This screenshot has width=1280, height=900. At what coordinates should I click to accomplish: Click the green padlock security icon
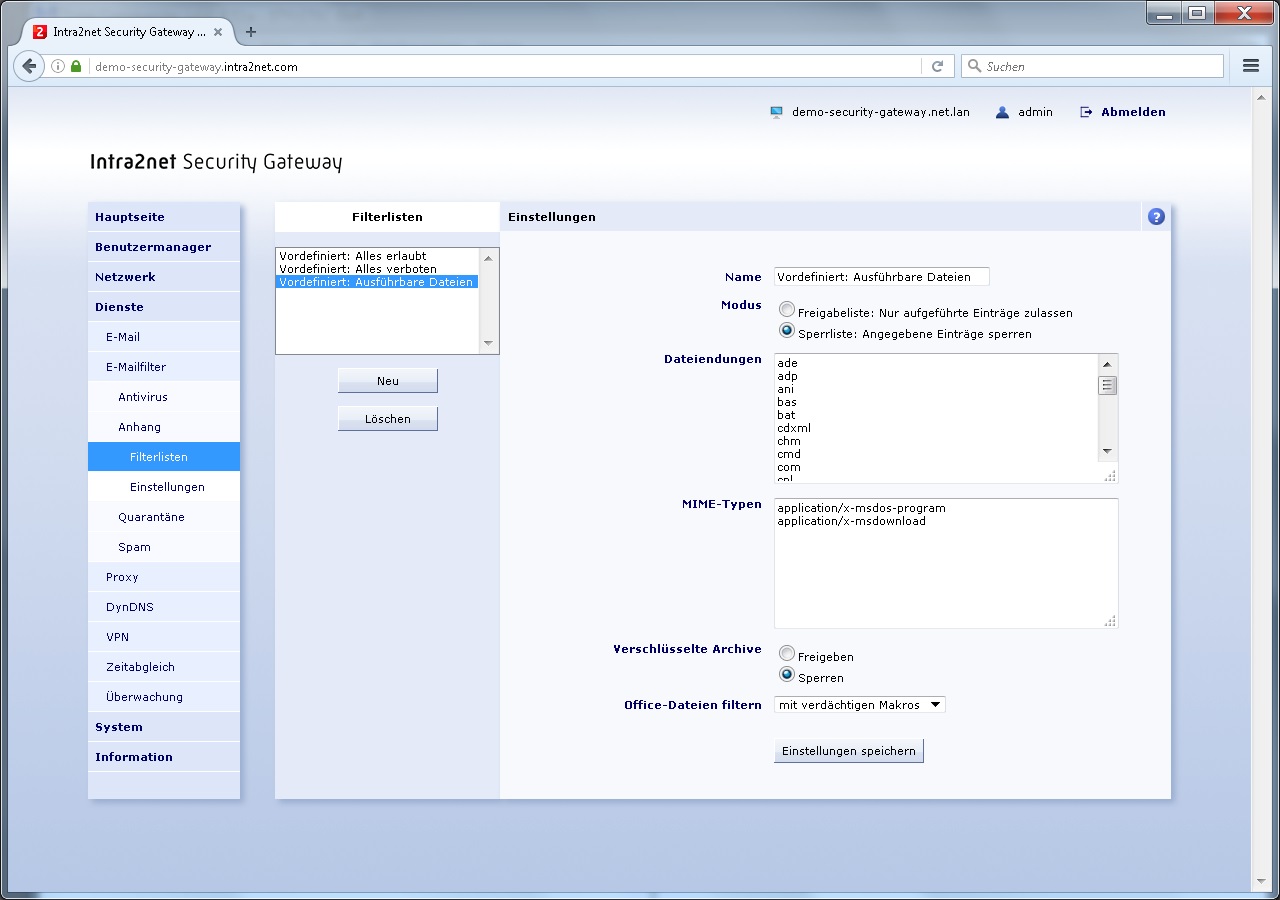76,66
